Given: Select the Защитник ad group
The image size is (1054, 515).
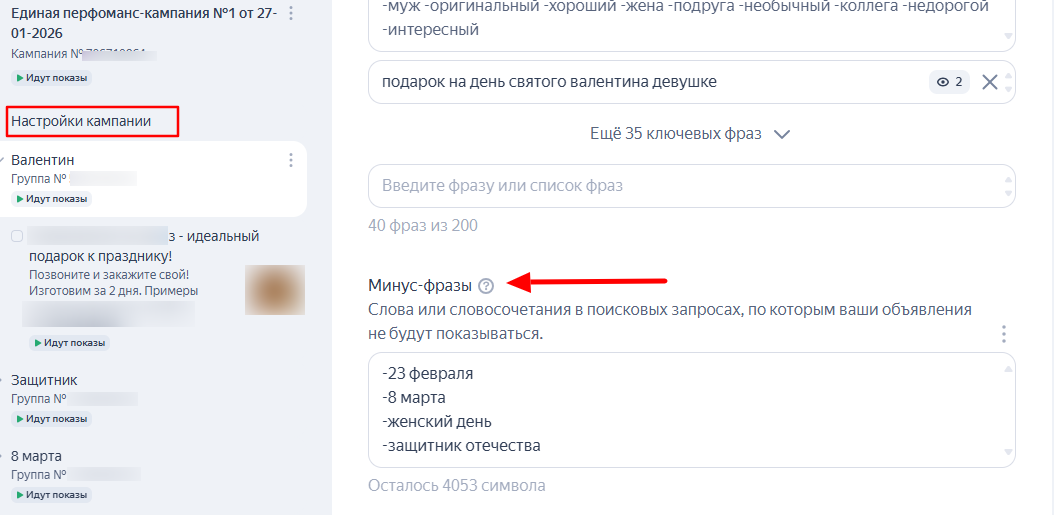Looking at the screenshot, I should [44, 380].
